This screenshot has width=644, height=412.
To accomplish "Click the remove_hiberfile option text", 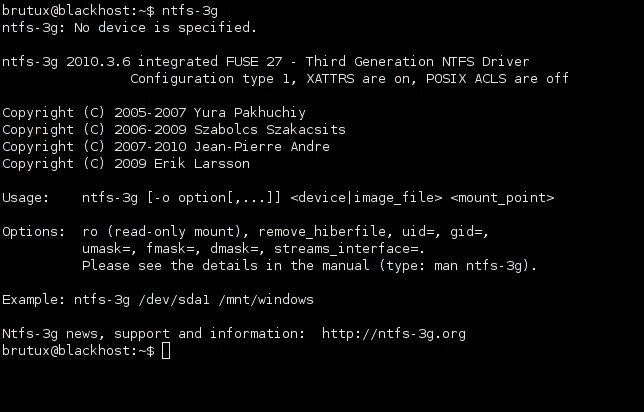I will point(322,232).
